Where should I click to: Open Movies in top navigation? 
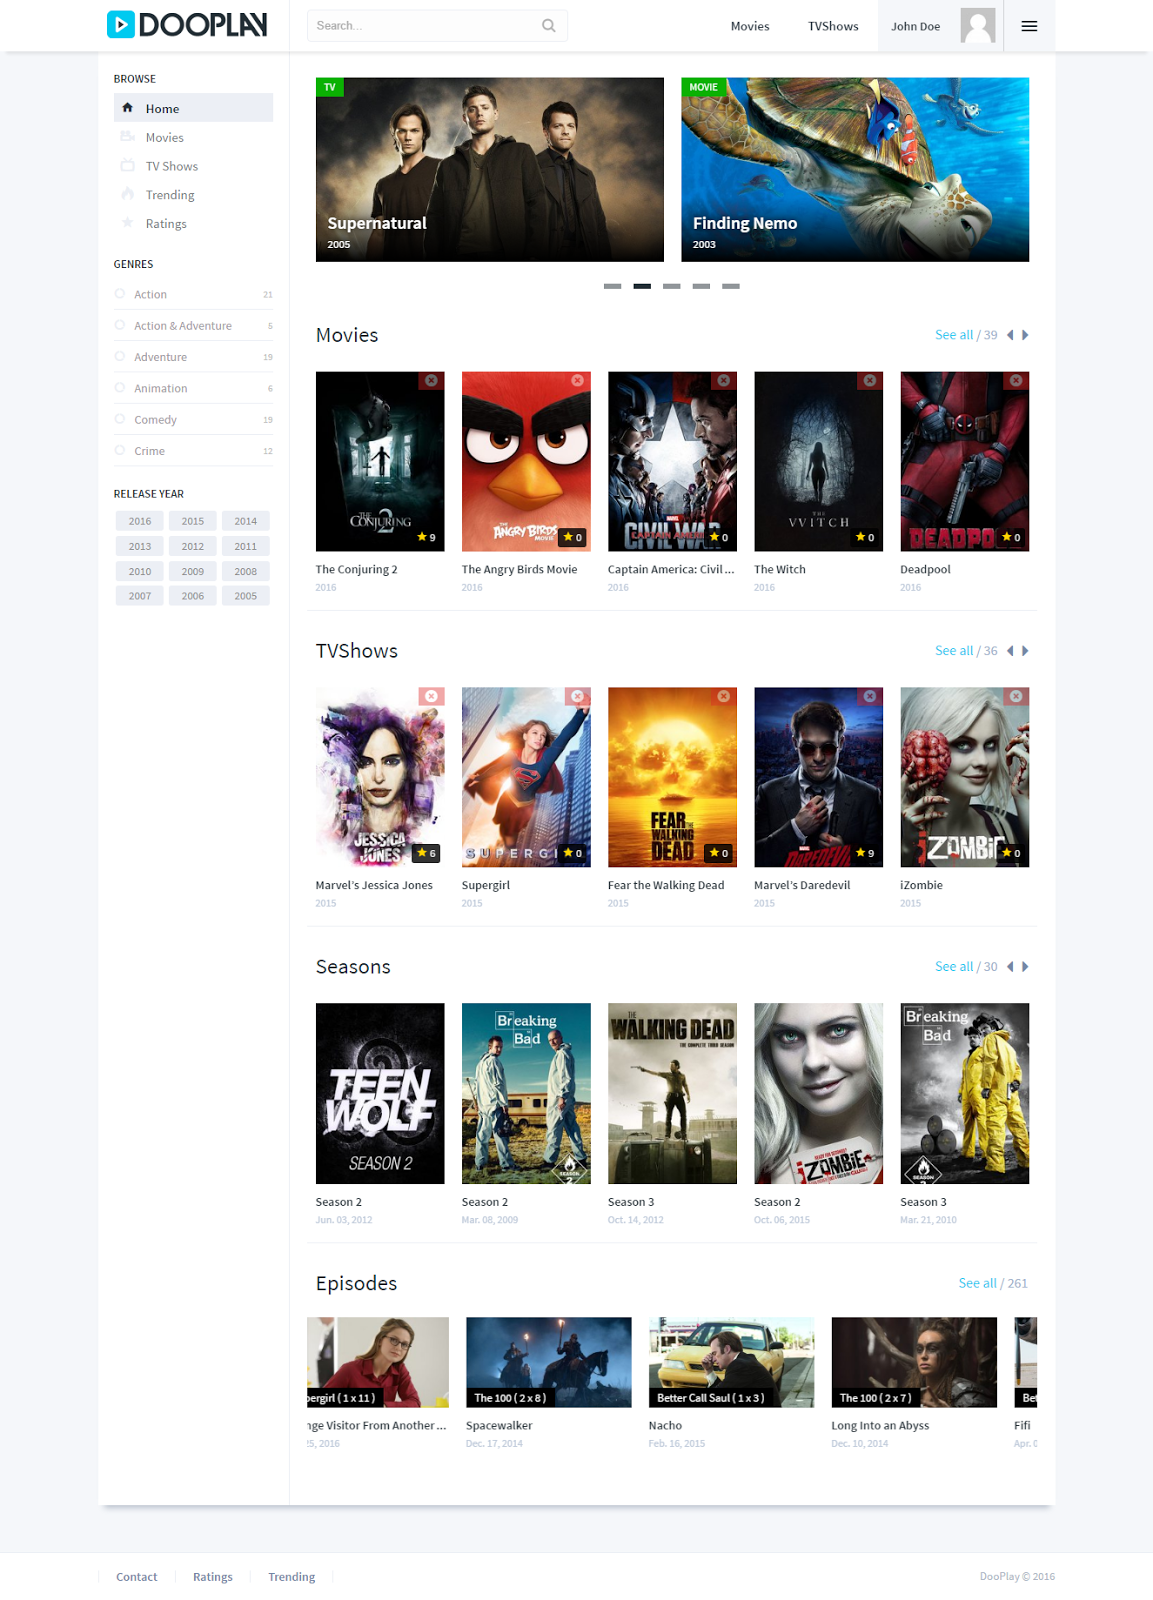point(750,26)
